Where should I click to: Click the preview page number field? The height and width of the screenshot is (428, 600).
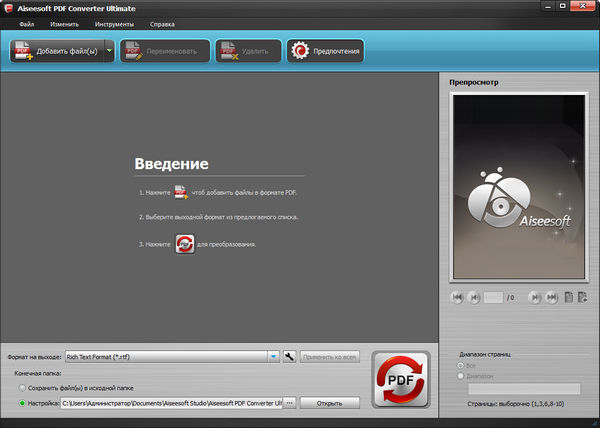coord(493,297)
